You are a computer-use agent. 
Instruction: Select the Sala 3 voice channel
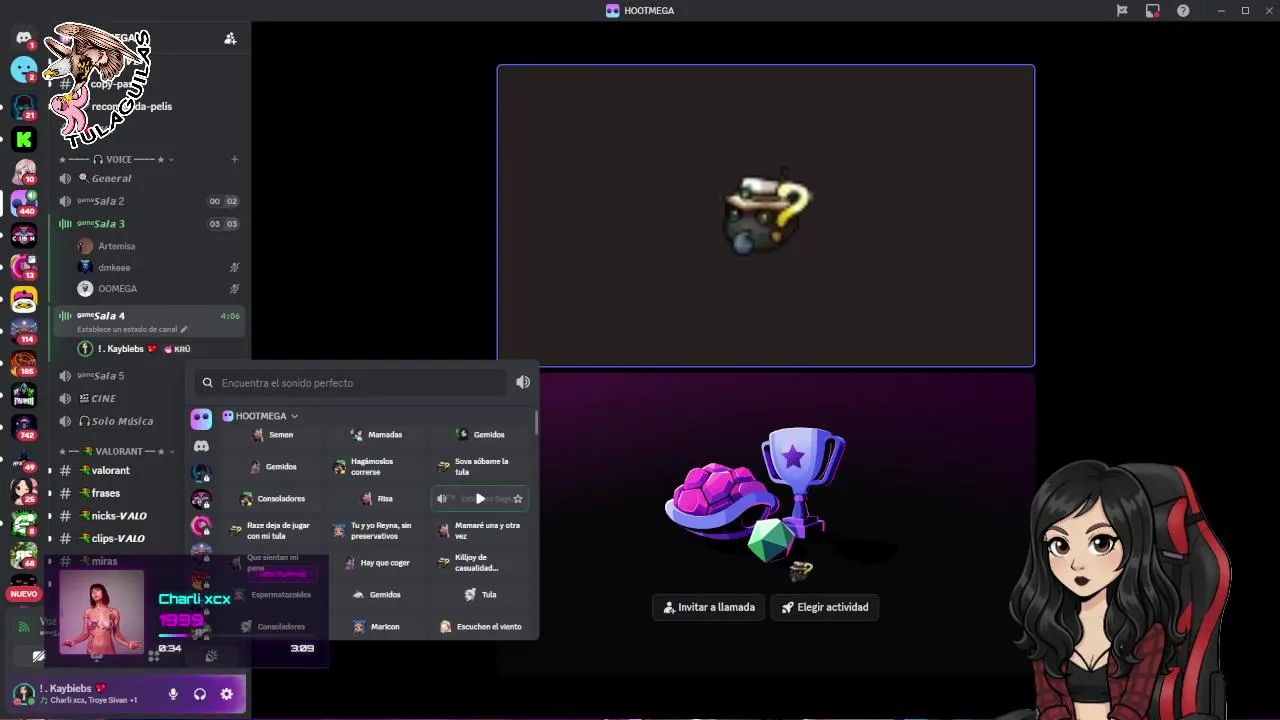pyautogui.click(x=150, y=224)
